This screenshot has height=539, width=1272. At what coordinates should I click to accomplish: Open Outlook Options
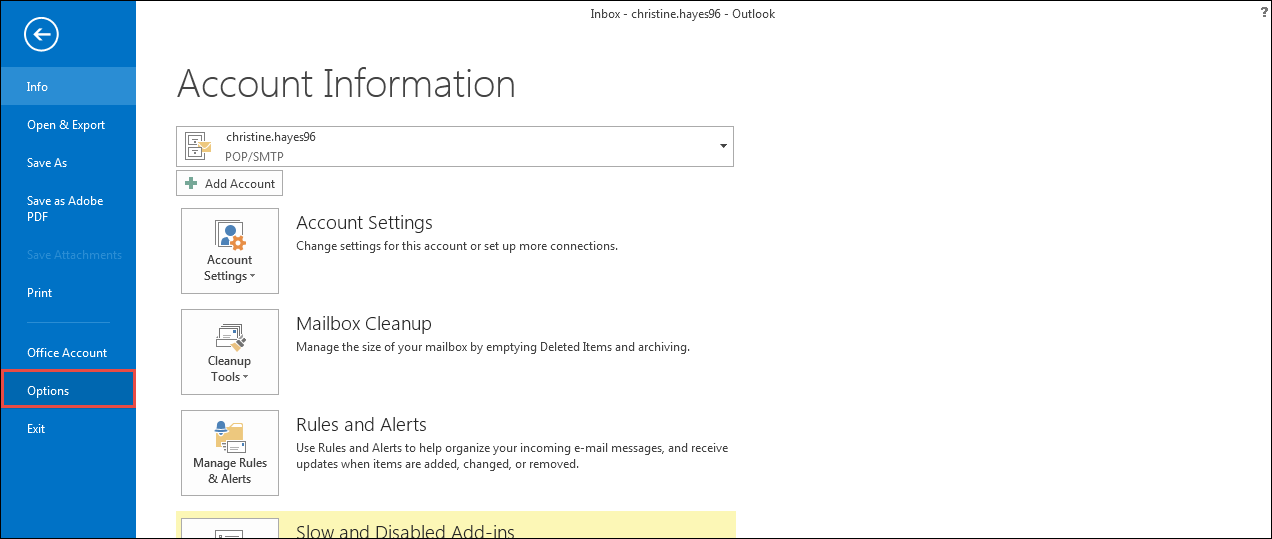pyautogui.click(x=68, y=391)
